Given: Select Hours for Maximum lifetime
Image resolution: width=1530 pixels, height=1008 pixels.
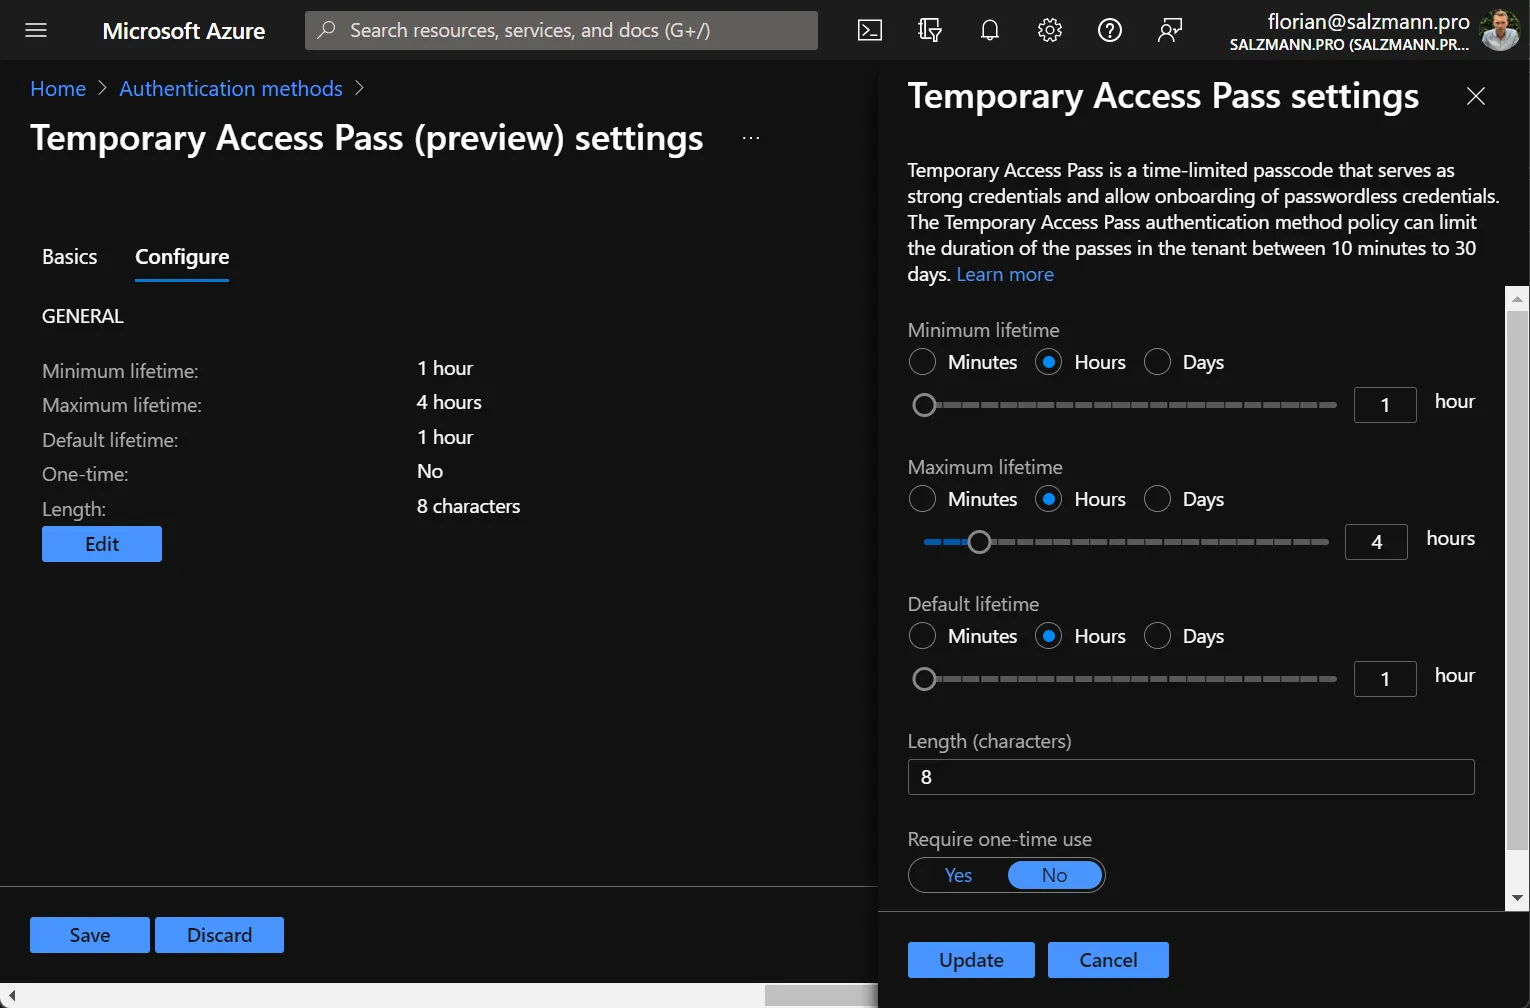Looking at the screenshot, I should [1048, 499].
